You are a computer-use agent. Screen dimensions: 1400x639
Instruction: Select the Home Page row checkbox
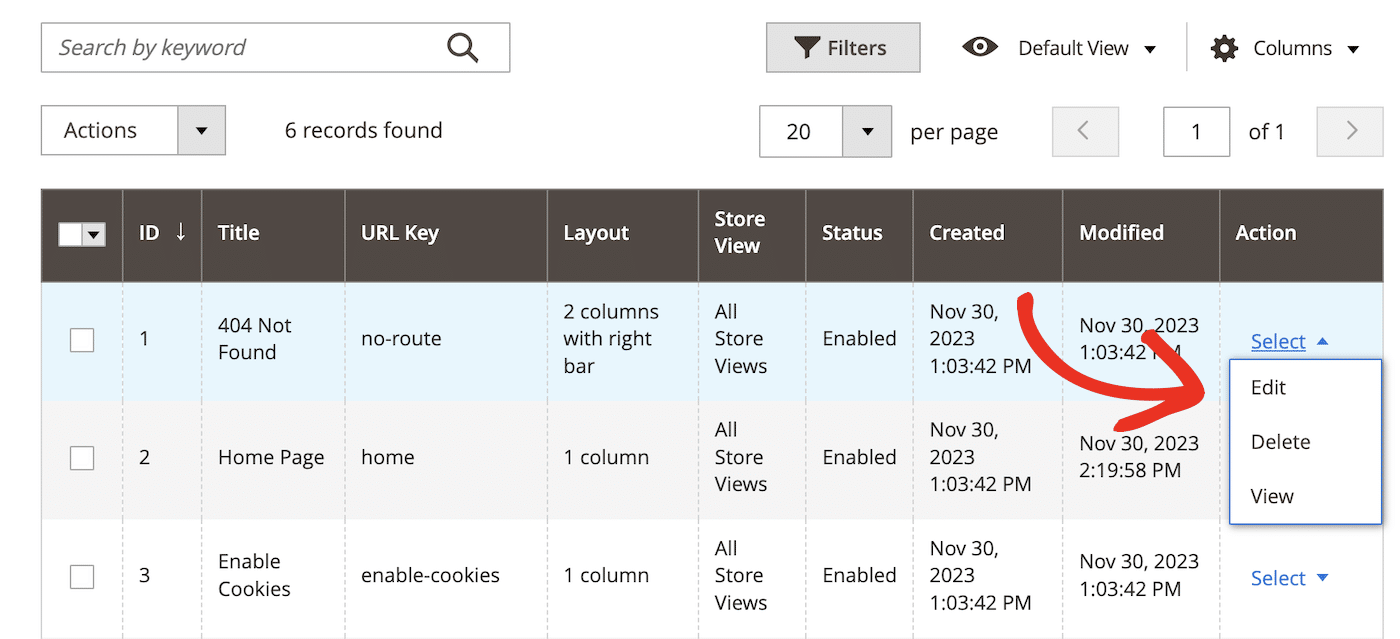[82, 458]
